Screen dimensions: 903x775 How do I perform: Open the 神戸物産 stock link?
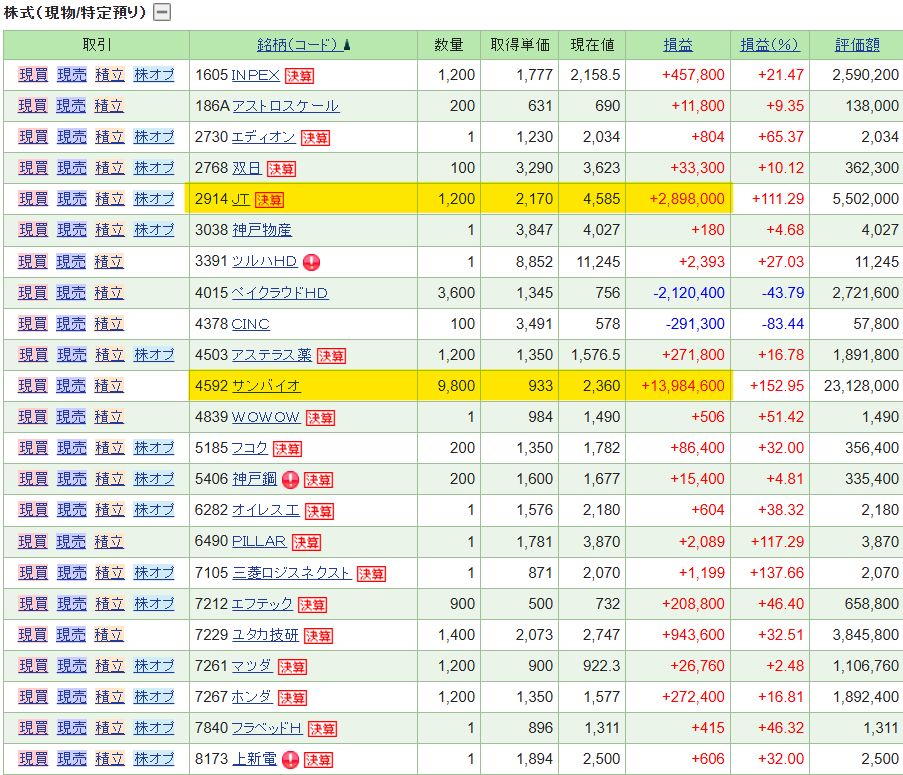(x=262, y=231)
